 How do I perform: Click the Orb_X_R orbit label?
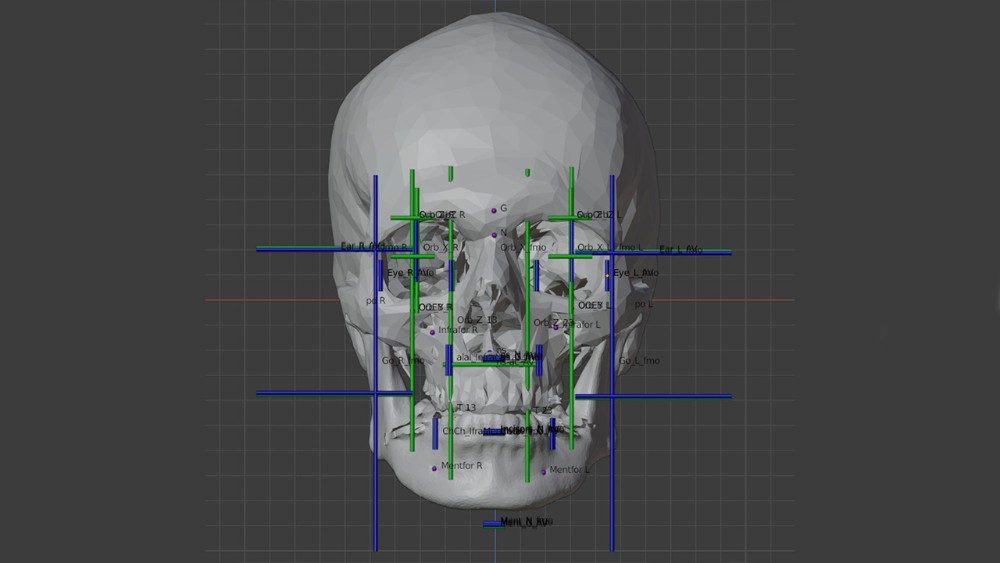pyautogui.click(x=440, y=247)
